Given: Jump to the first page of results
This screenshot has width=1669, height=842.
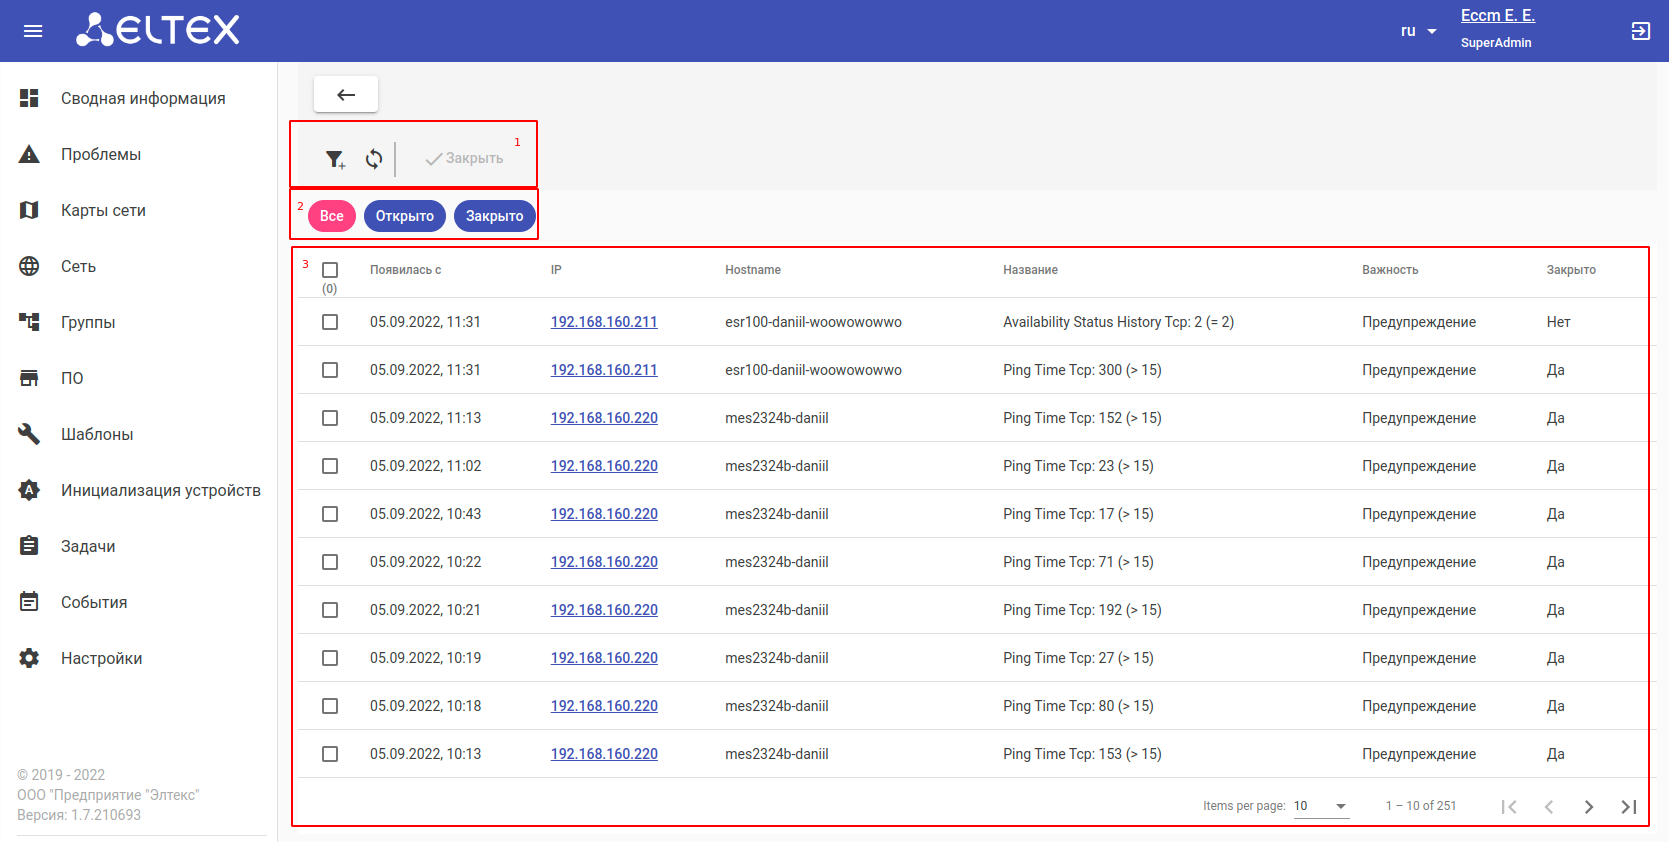Looking at the screenshot, I should point(1509,807).
